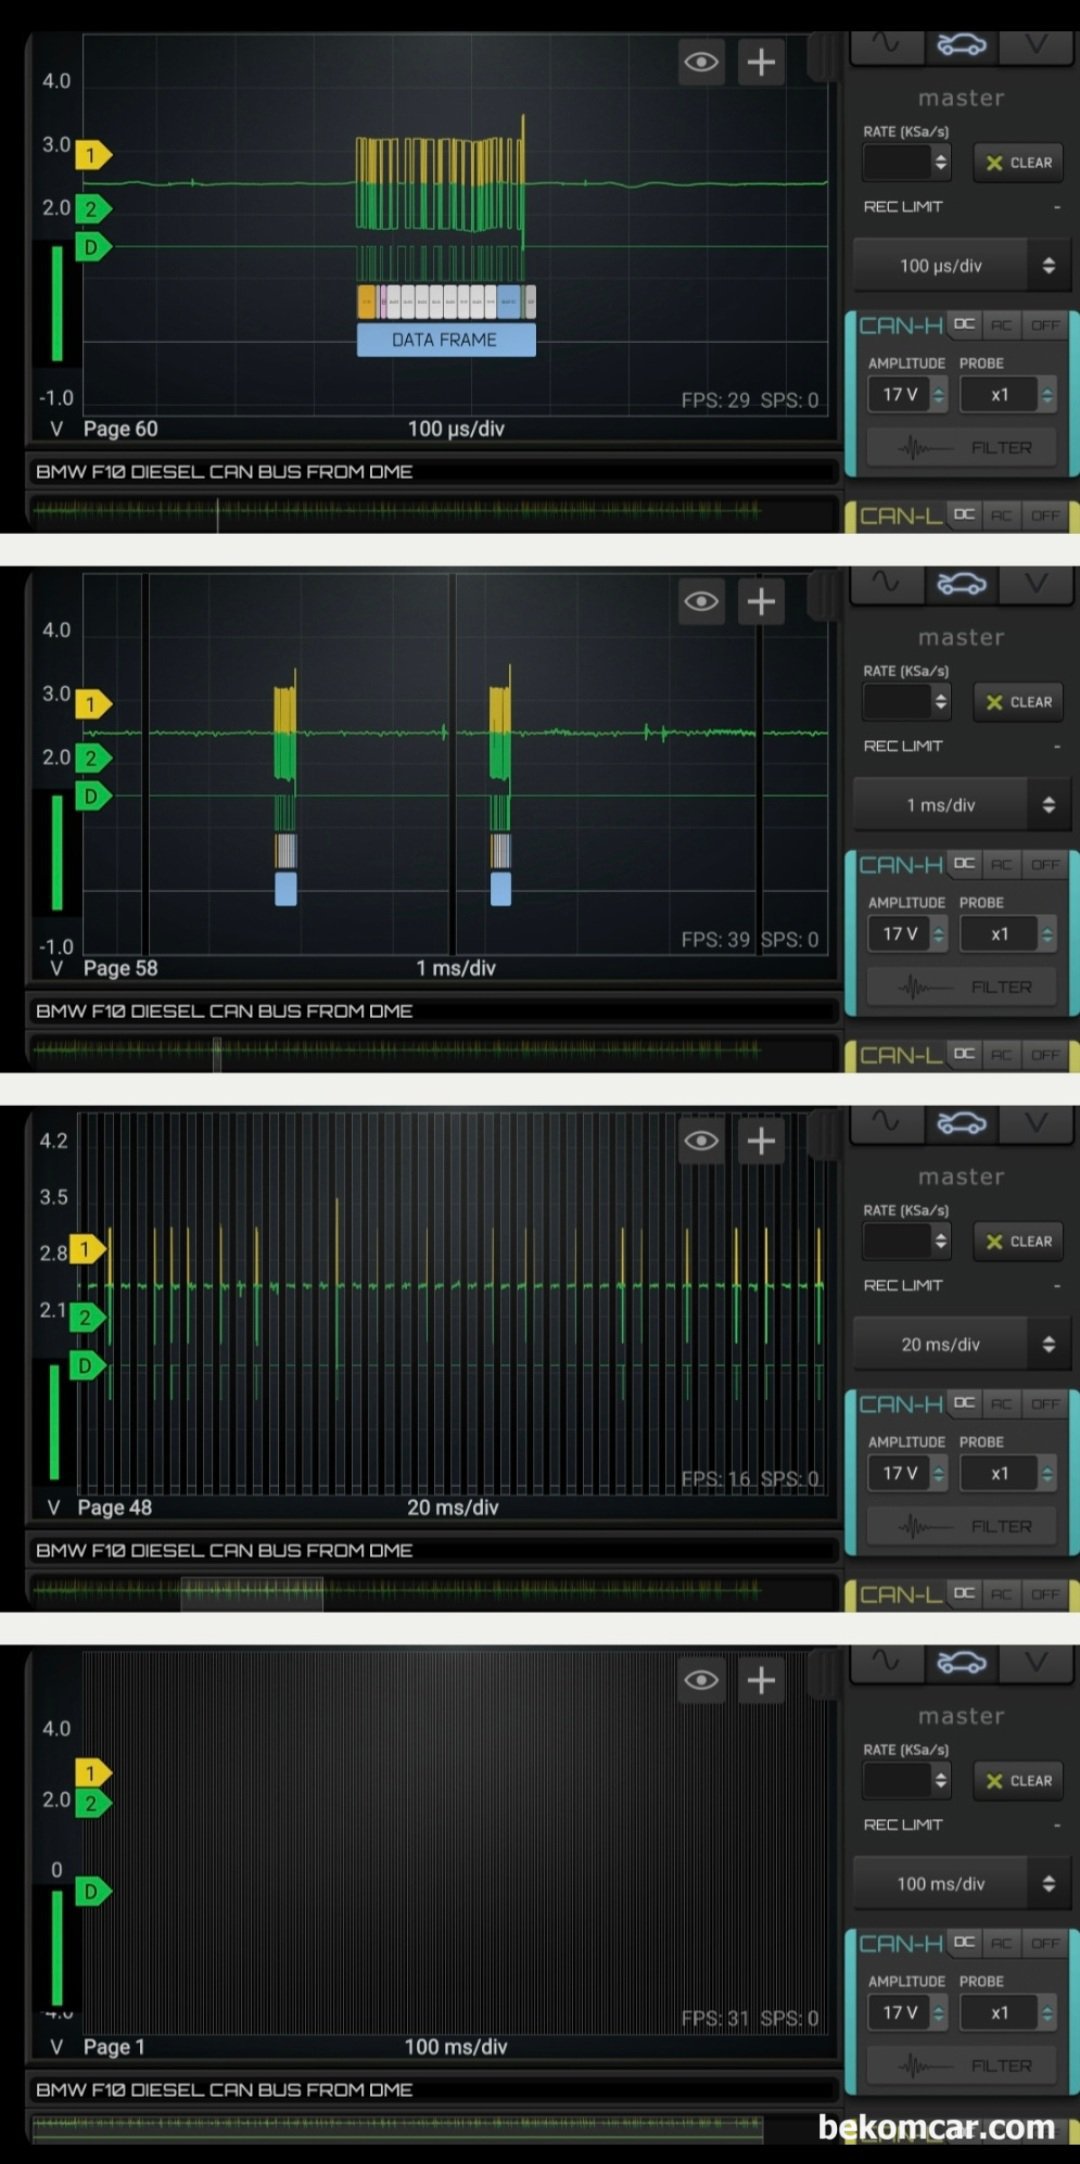The image size is (1080, 2164).
Task: Select yellow channel 1 marker in Page 60 scope
Action: (92, 155)
